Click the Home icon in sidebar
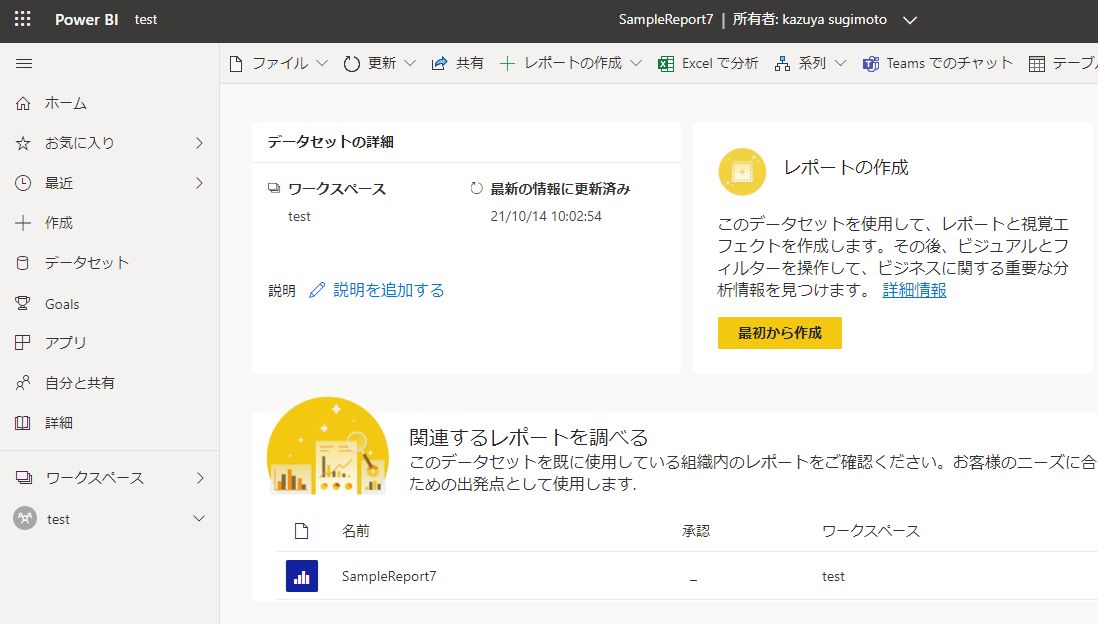 (x=24, y=103)
